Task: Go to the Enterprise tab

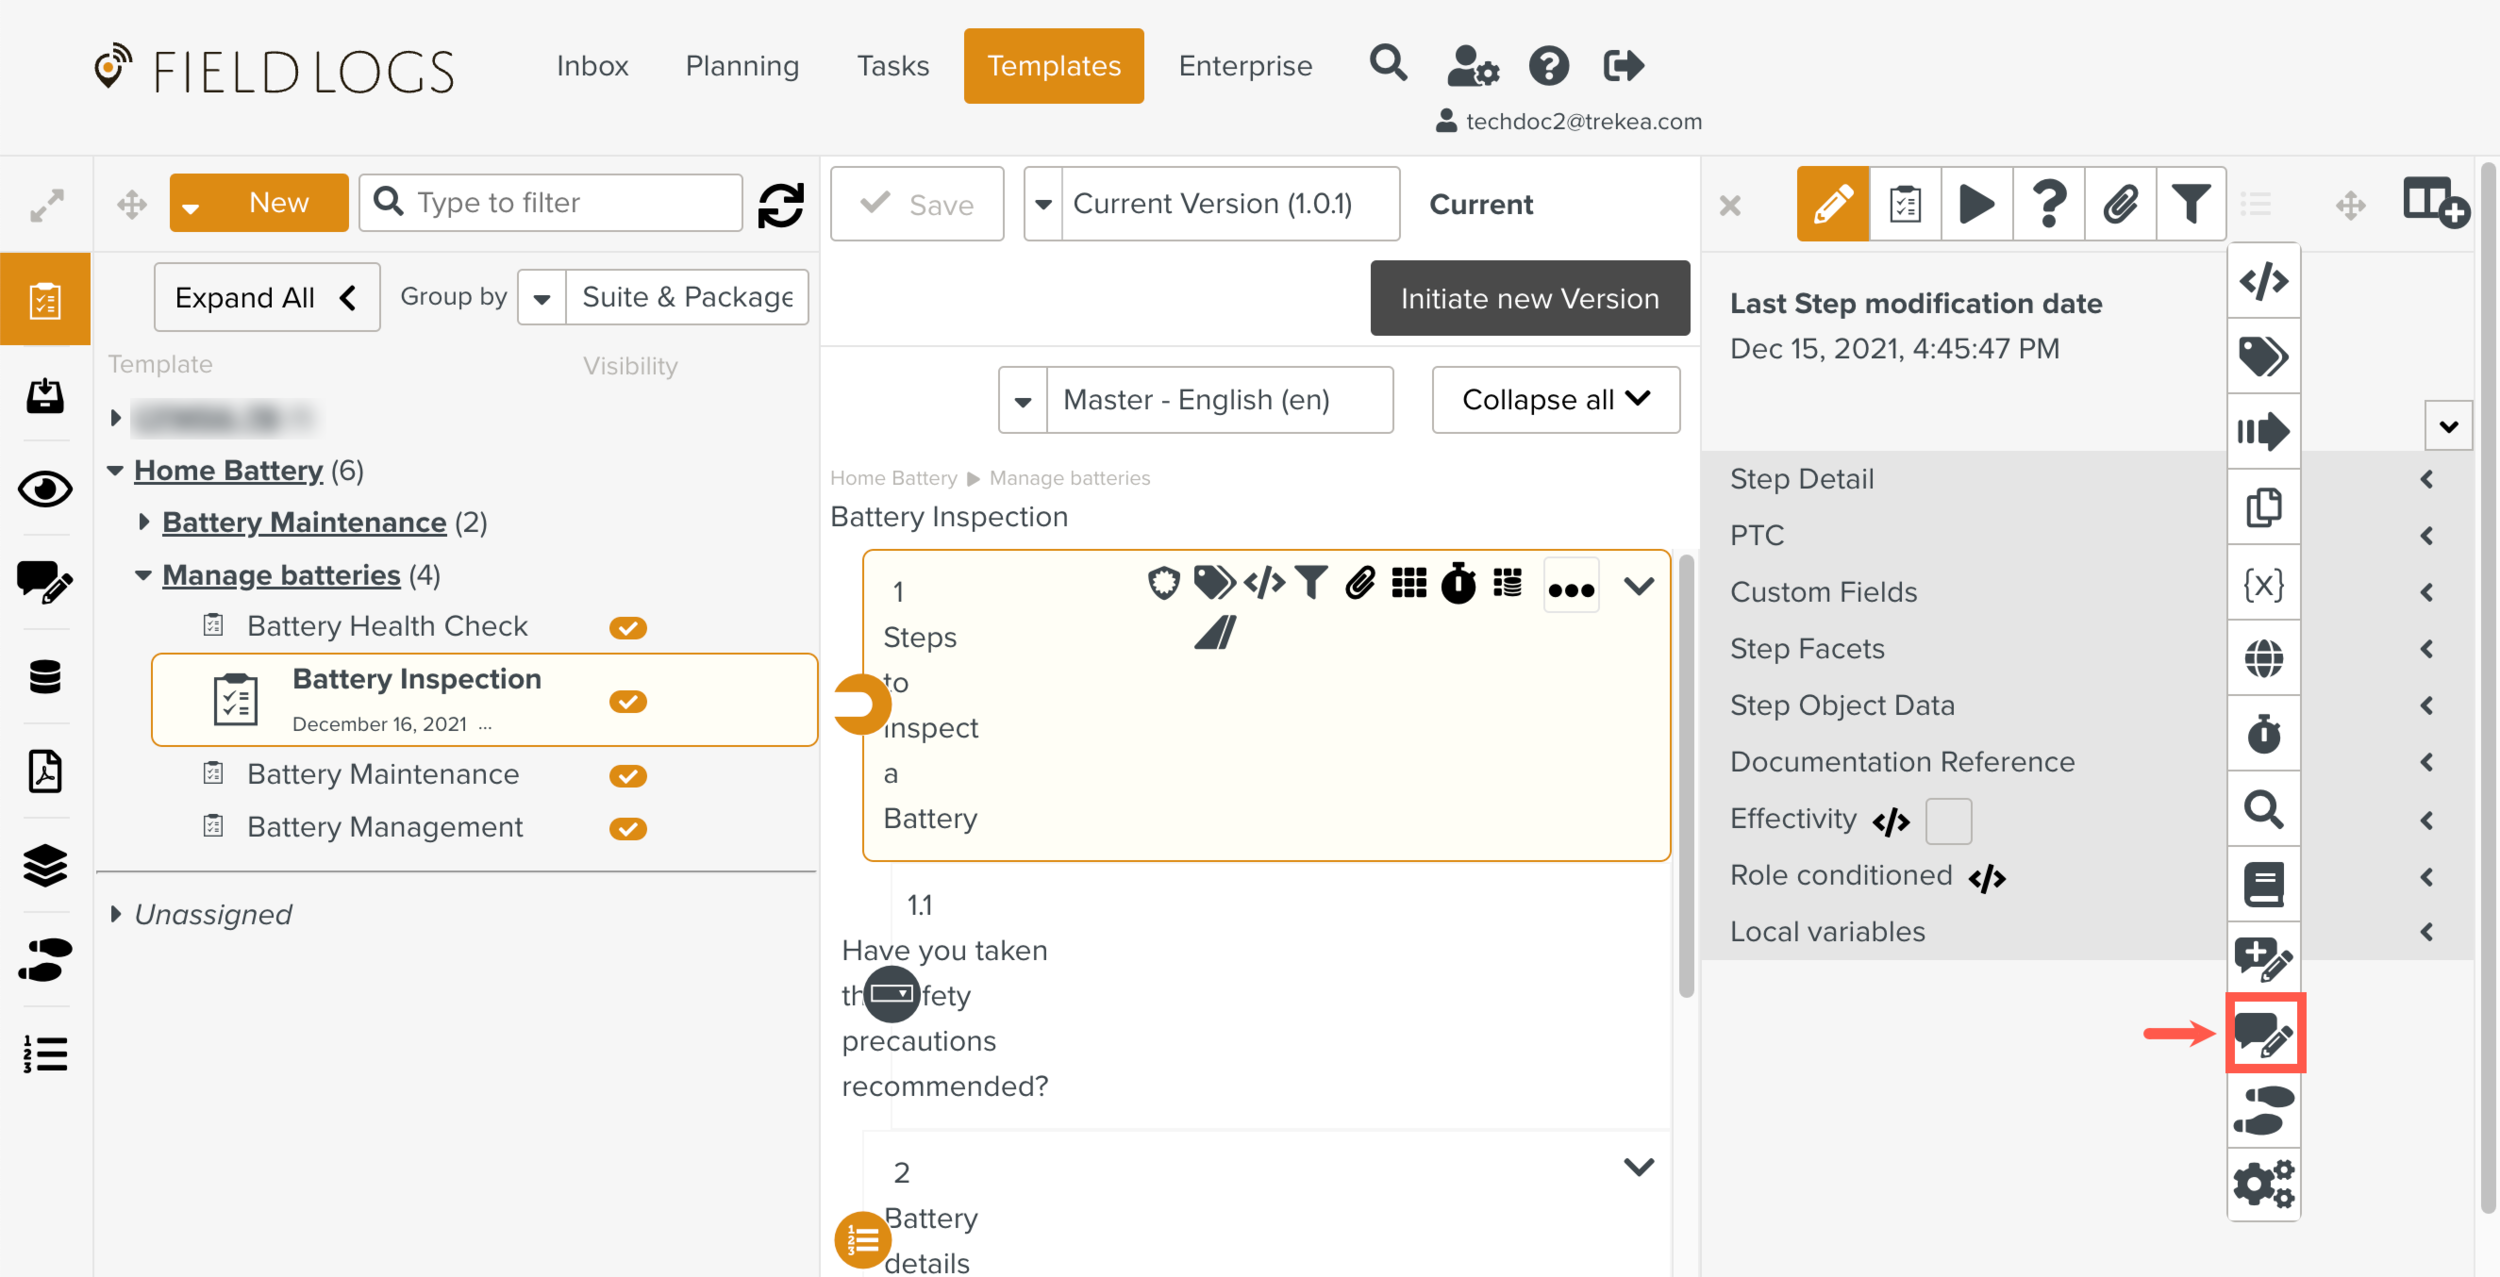Action: pyautogui.click(x=1245, y=66)
